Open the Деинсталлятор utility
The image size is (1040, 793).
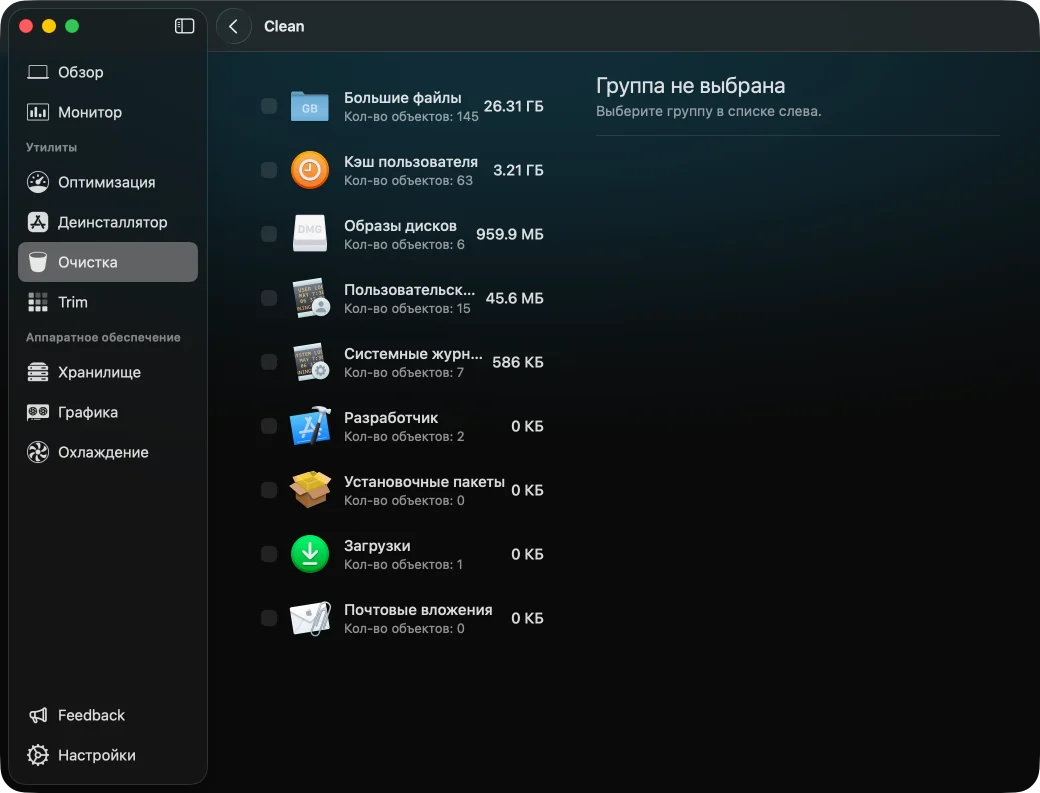[108, 222]
